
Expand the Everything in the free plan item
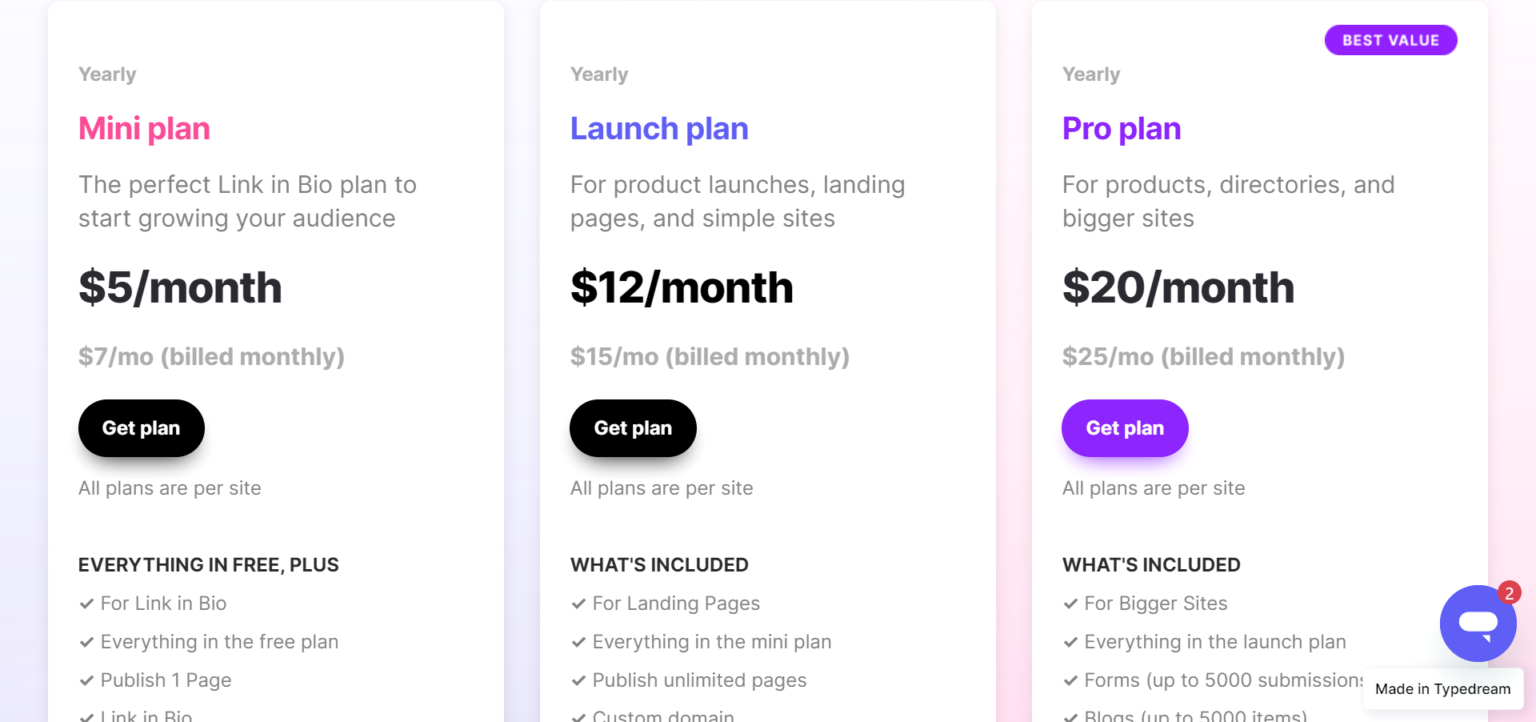click(x=219, y=641)
